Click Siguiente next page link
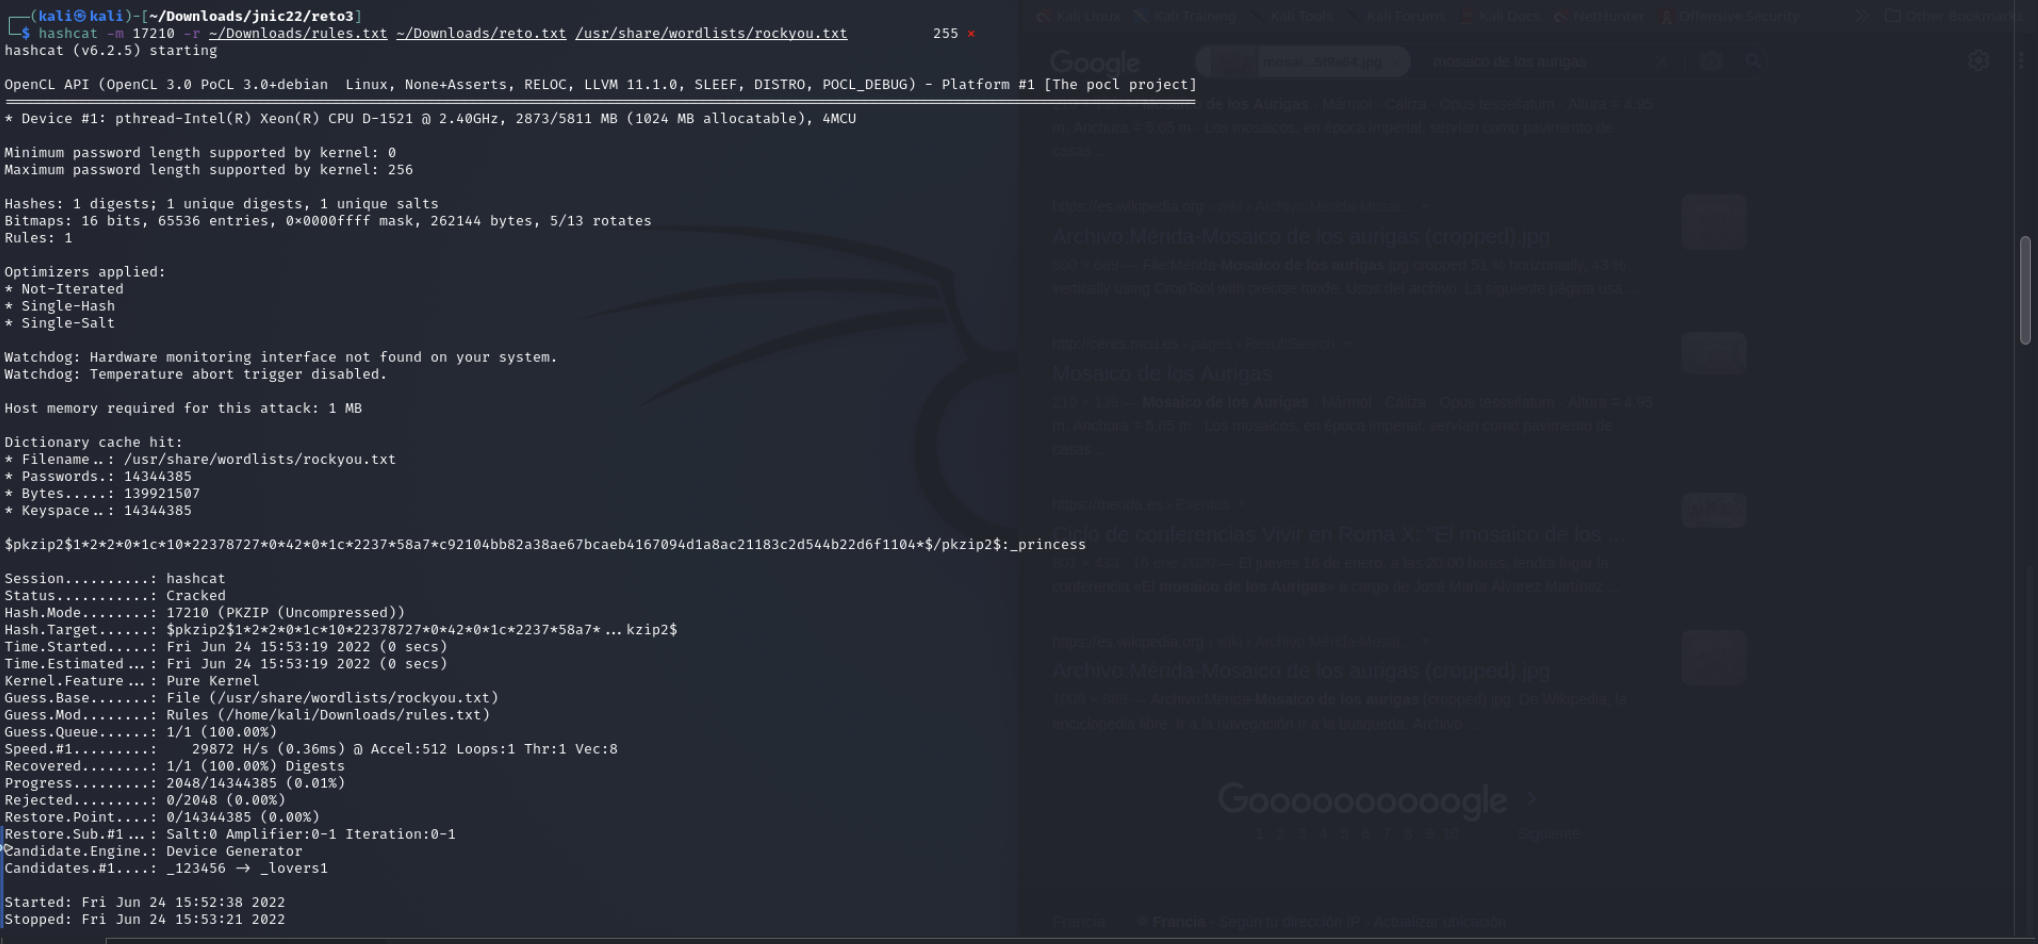 pyautogui.click(x=1549, y=834)
